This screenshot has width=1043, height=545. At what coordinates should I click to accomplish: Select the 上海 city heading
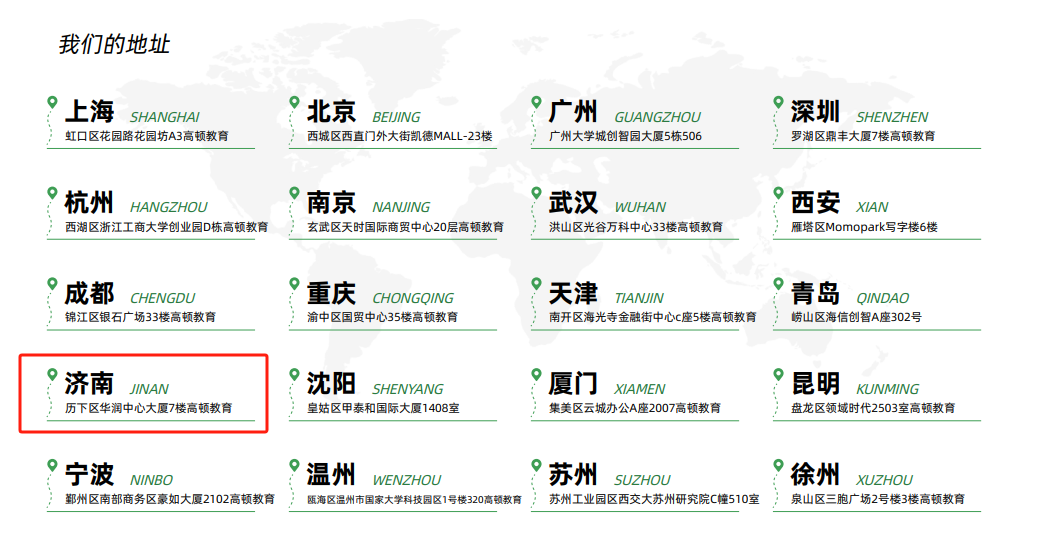click(x=89, y=111)
